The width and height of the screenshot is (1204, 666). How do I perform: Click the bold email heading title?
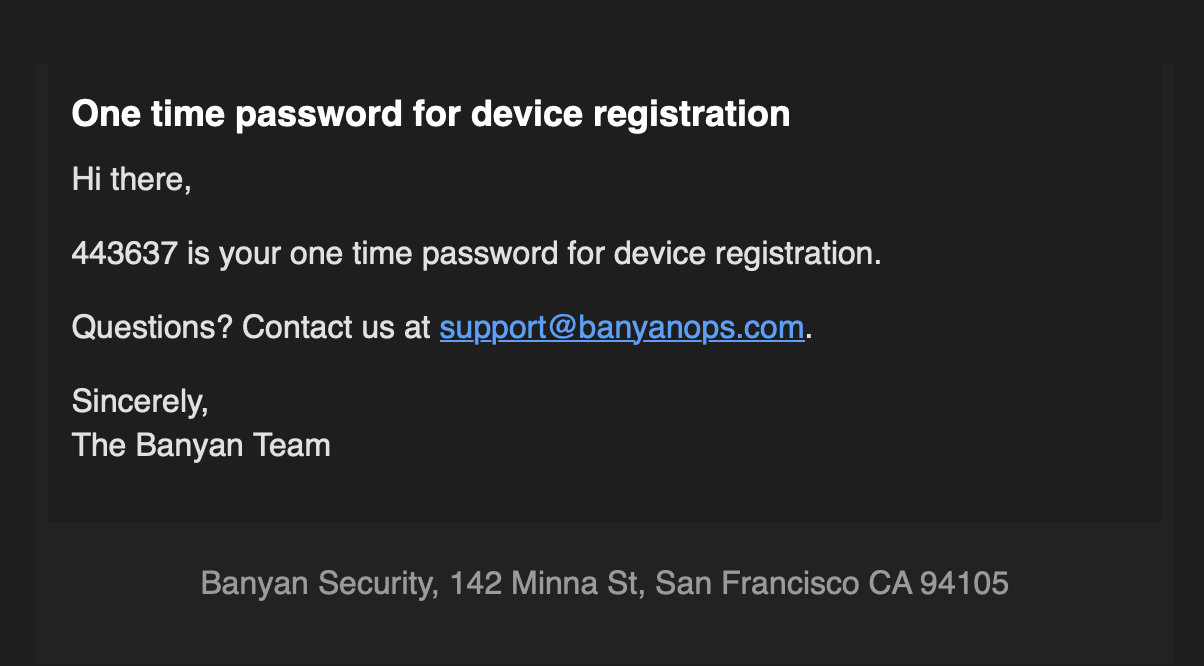[x=431, y=114]
